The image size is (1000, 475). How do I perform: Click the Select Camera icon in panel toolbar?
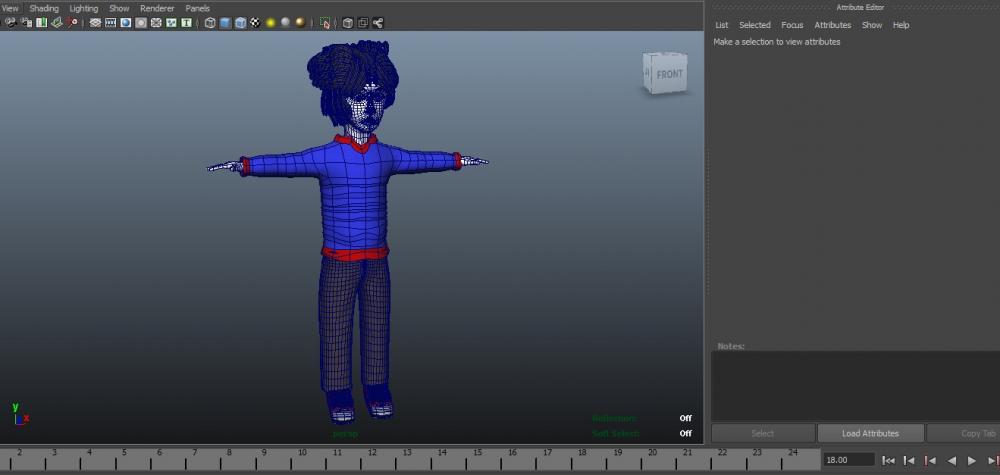11,22
